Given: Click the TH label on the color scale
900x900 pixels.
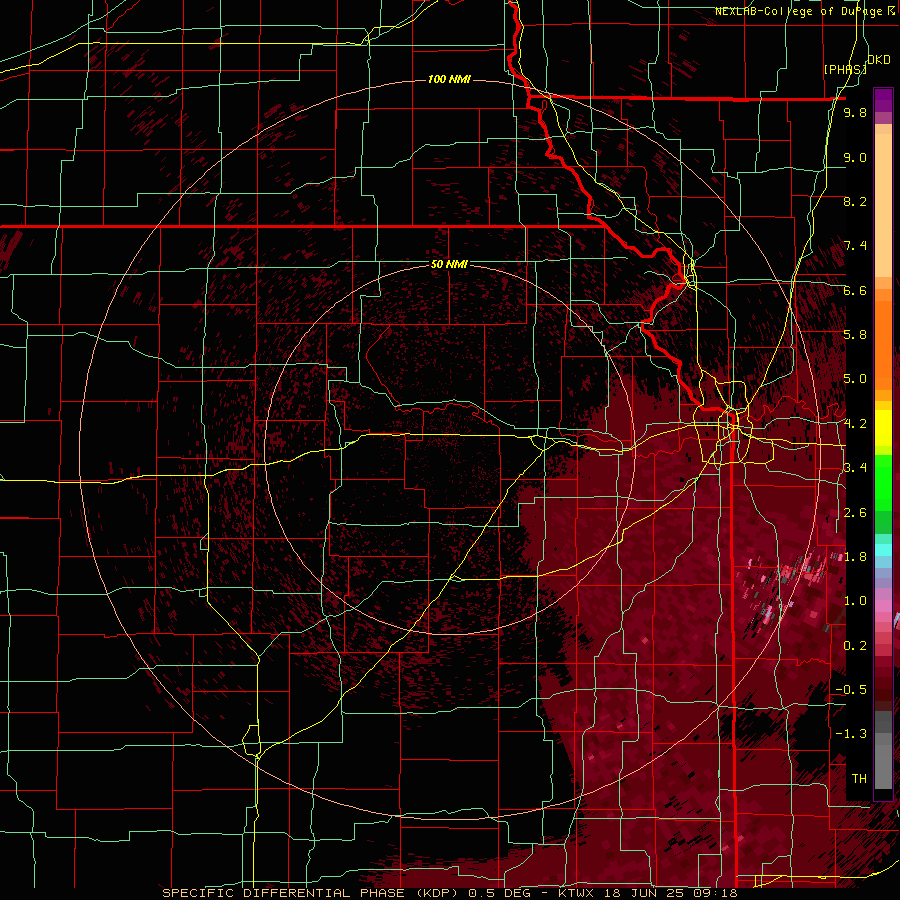Looking at the screenshot, I should click(x=859, y=779).
